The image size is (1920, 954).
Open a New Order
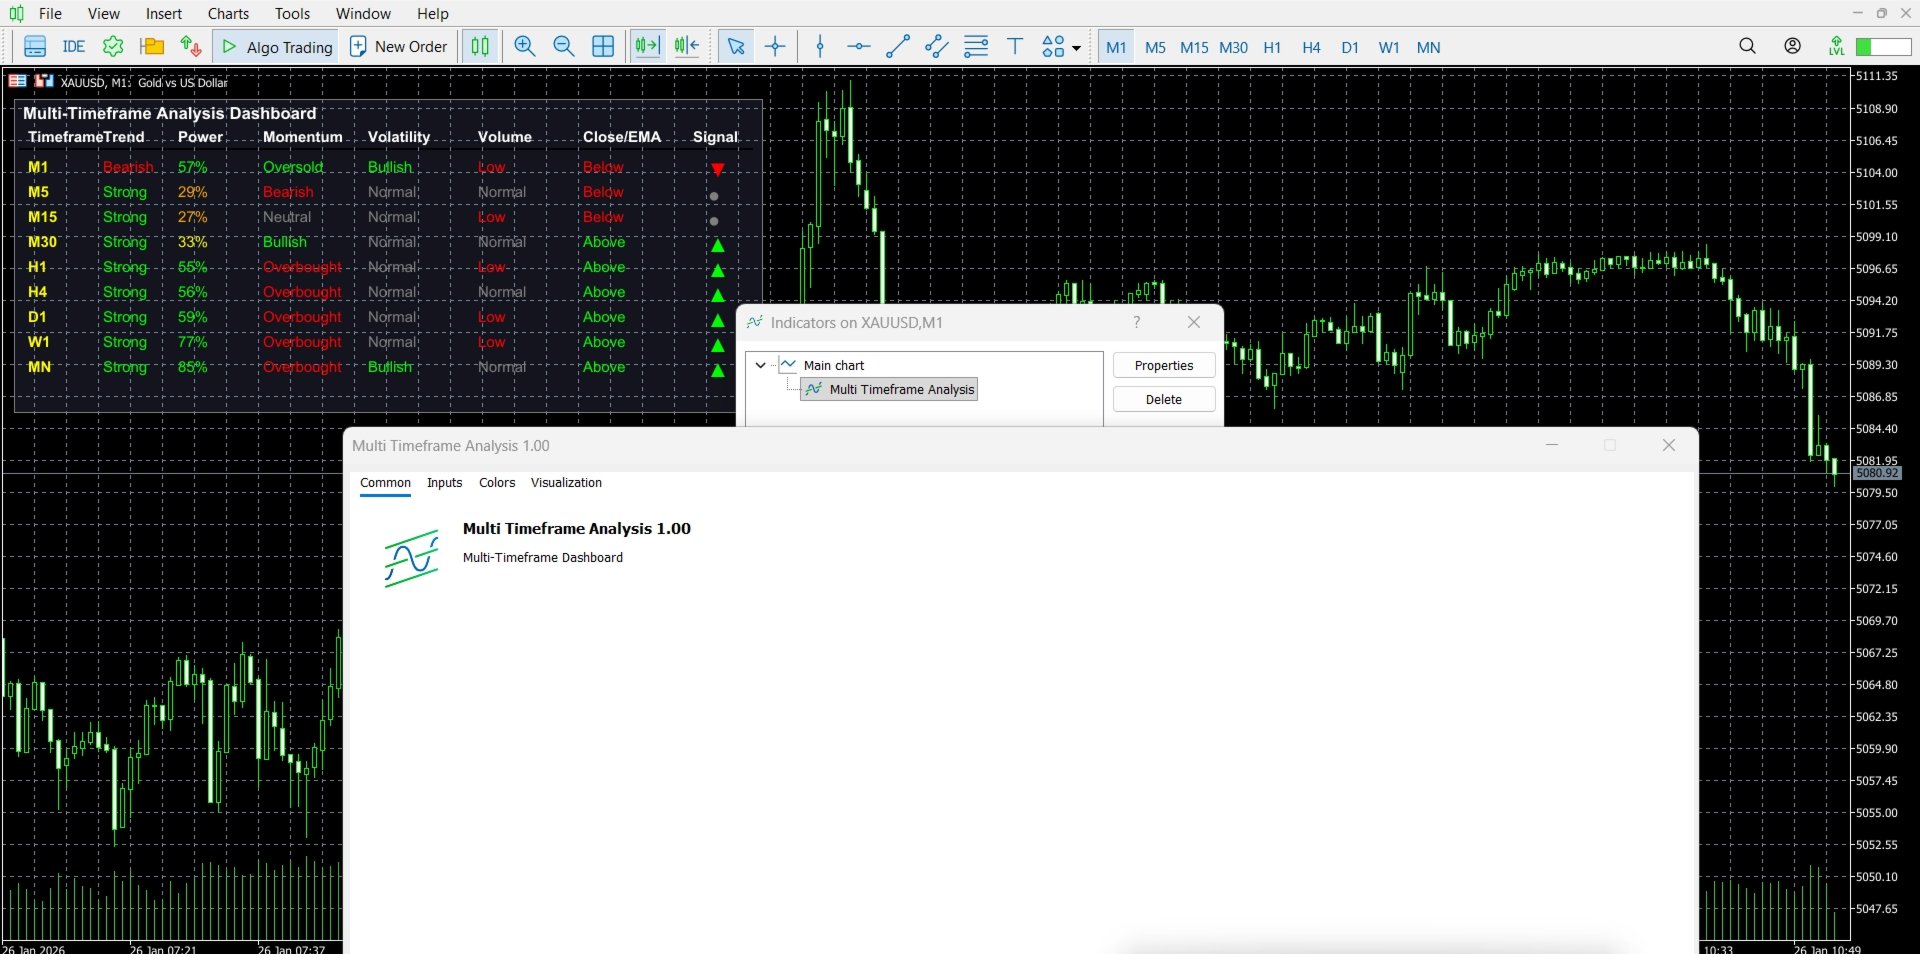coord(397,46)
